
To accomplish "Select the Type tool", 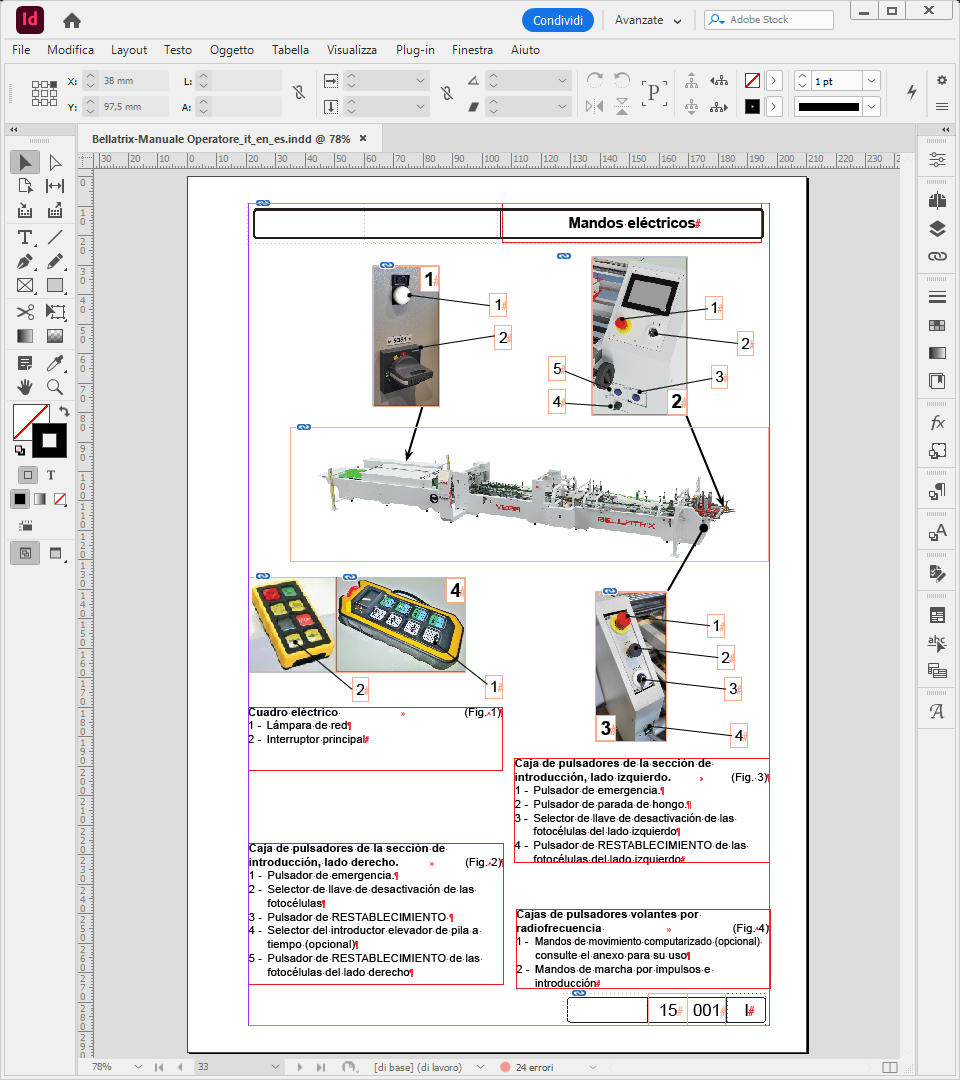I will 25,238.
